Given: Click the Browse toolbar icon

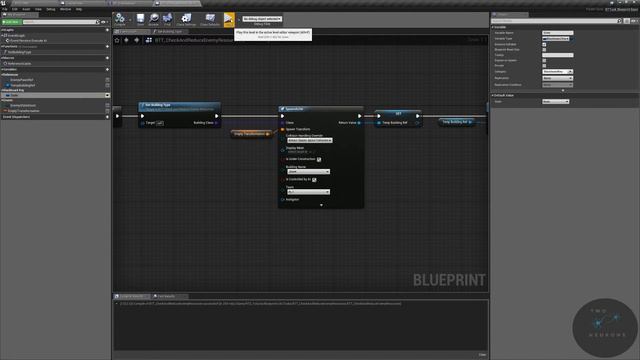Looking at the screenshot, I should 153,19.
